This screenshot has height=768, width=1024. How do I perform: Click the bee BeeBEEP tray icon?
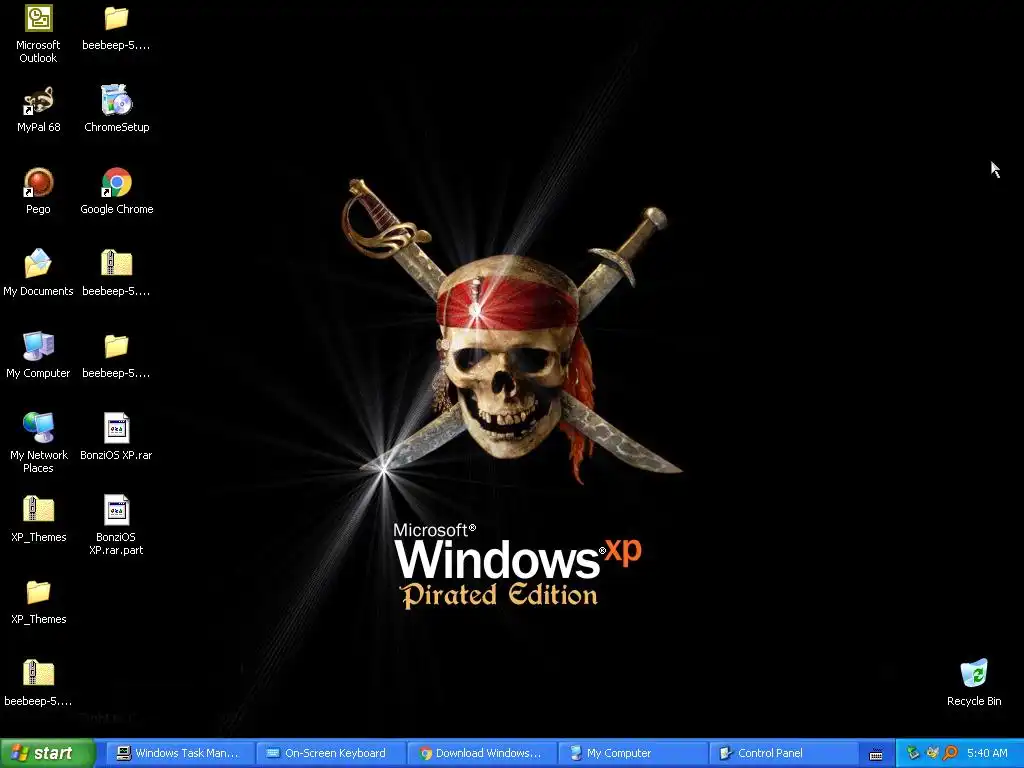pyautogui.click(x=933, y=753)
